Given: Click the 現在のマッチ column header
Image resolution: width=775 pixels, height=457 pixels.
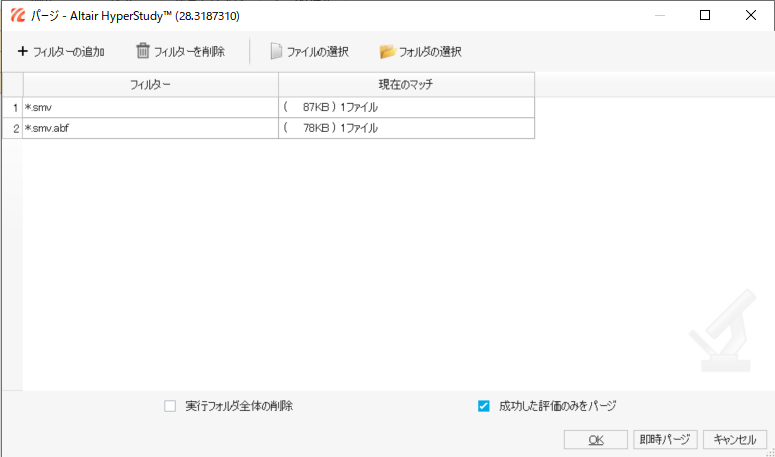Looking at the screenshot, I should pyautogui.click(x=405, y=85).
